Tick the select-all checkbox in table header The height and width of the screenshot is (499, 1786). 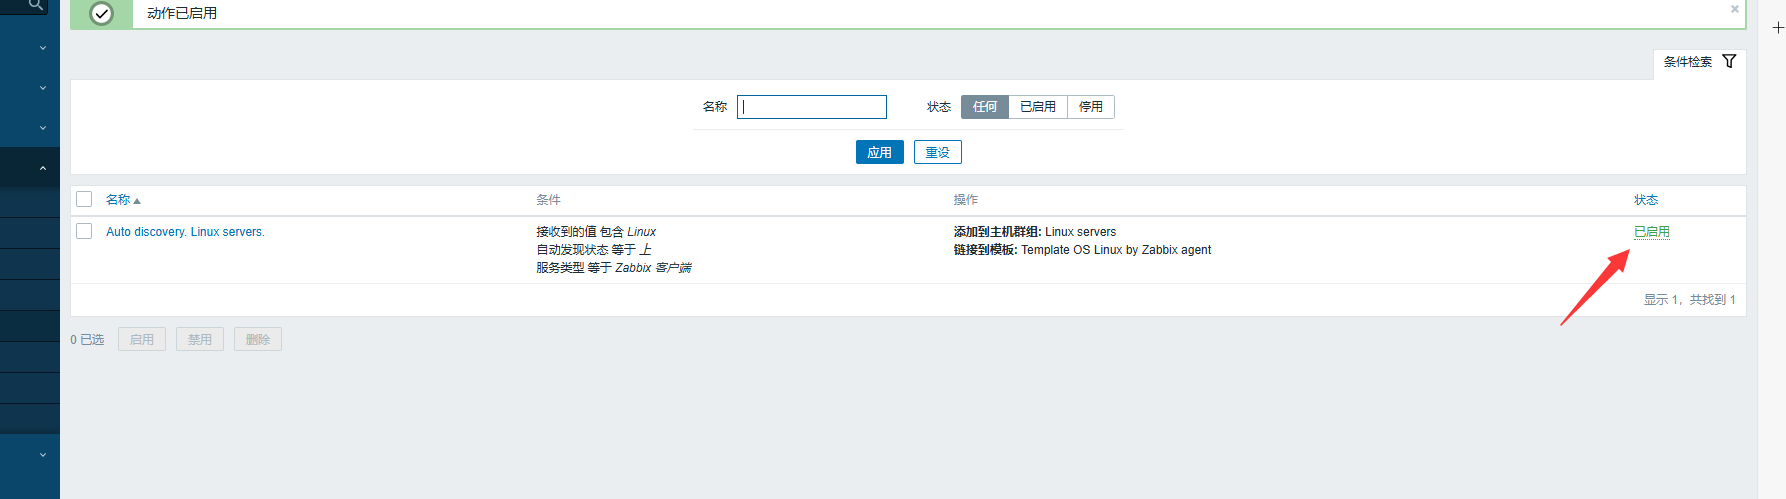tap(84, 199)
